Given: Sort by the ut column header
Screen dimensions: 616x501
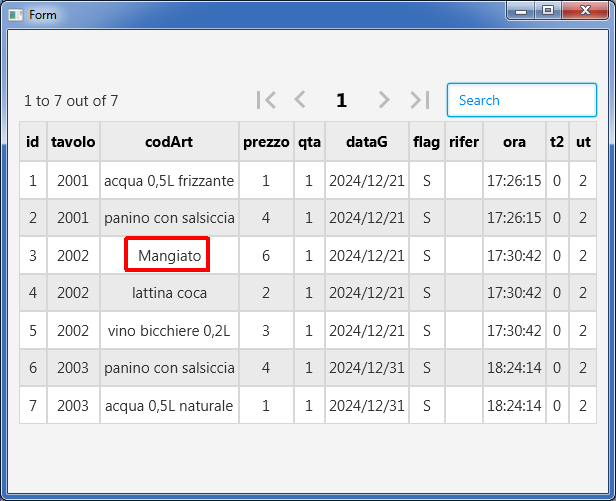Looking at the screenshot, I should [583, 141].
